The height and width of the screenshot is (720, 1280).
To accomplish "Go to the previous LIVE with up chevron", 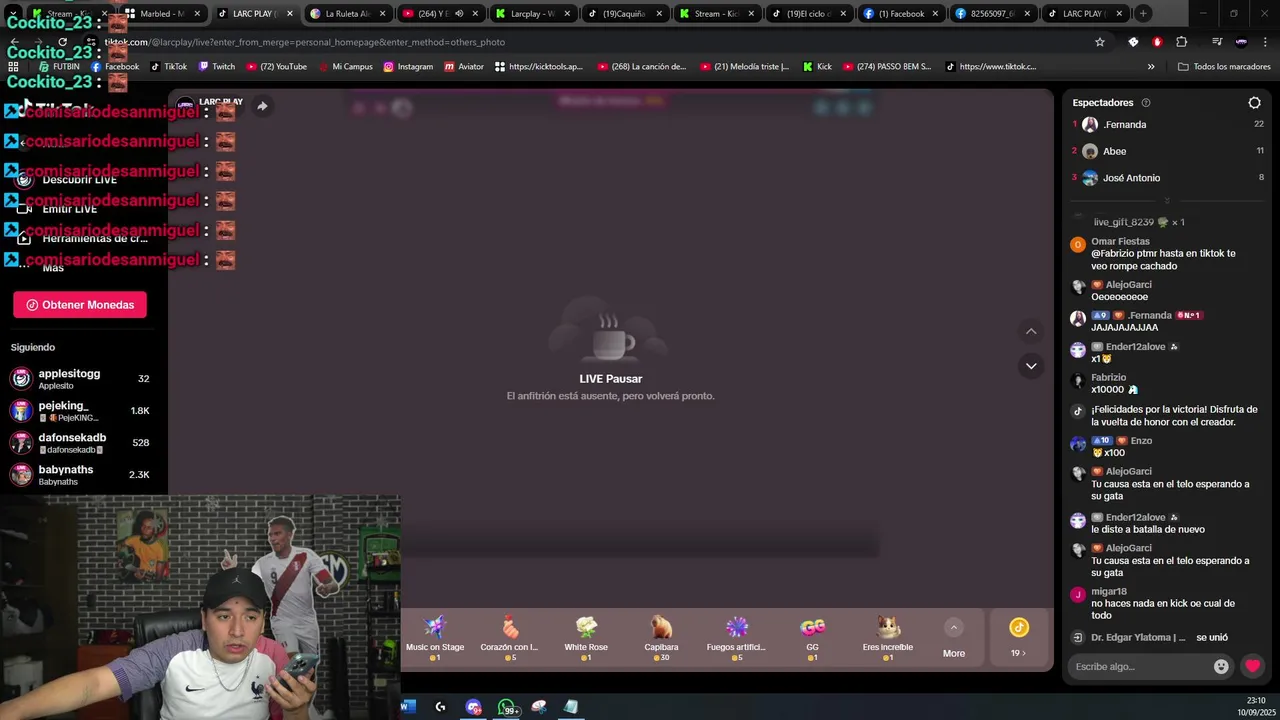I will coord(1031,331).
